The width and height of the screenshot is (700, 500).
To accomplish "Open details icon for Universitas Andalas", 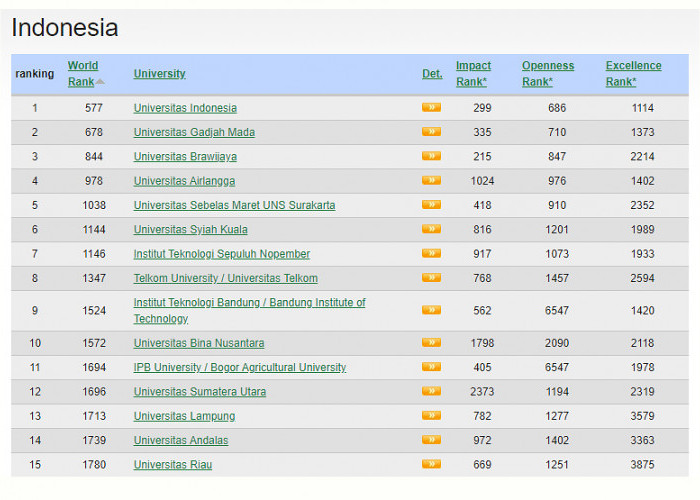I will coord(431,440).
